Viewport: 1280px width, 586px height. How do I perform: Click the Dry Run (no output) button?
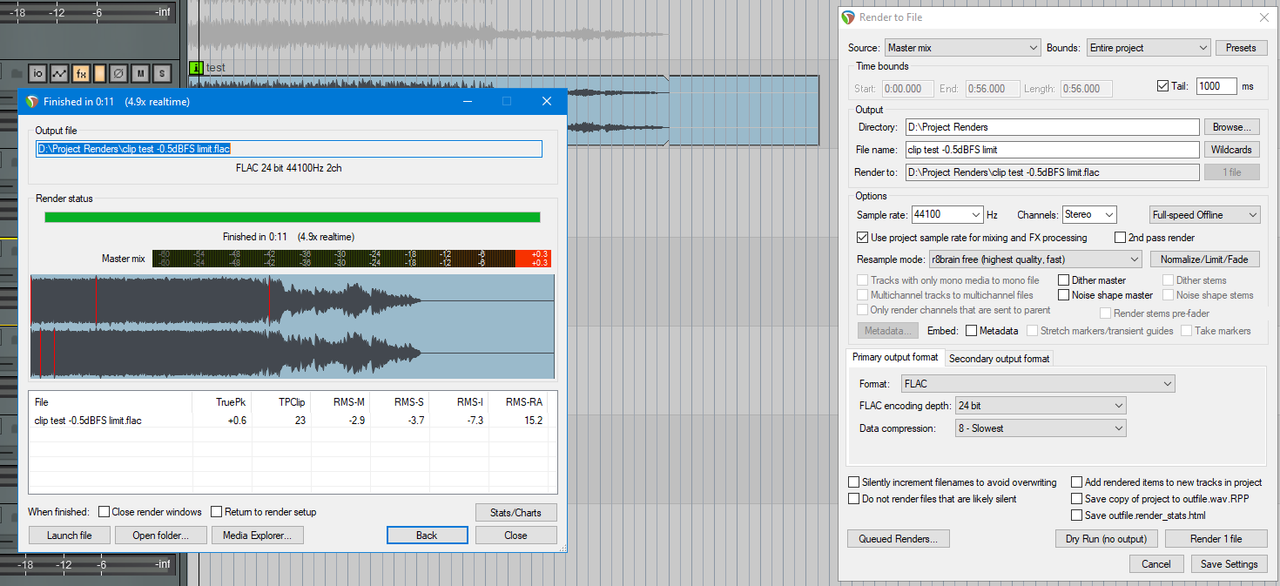1106,539
